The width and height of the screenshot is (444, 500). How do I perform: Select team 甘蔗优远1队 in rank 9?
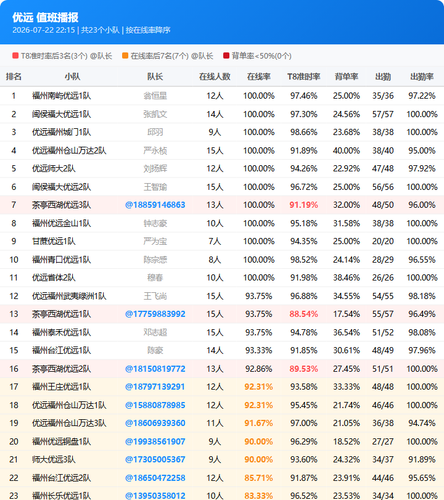coord(54,241)
